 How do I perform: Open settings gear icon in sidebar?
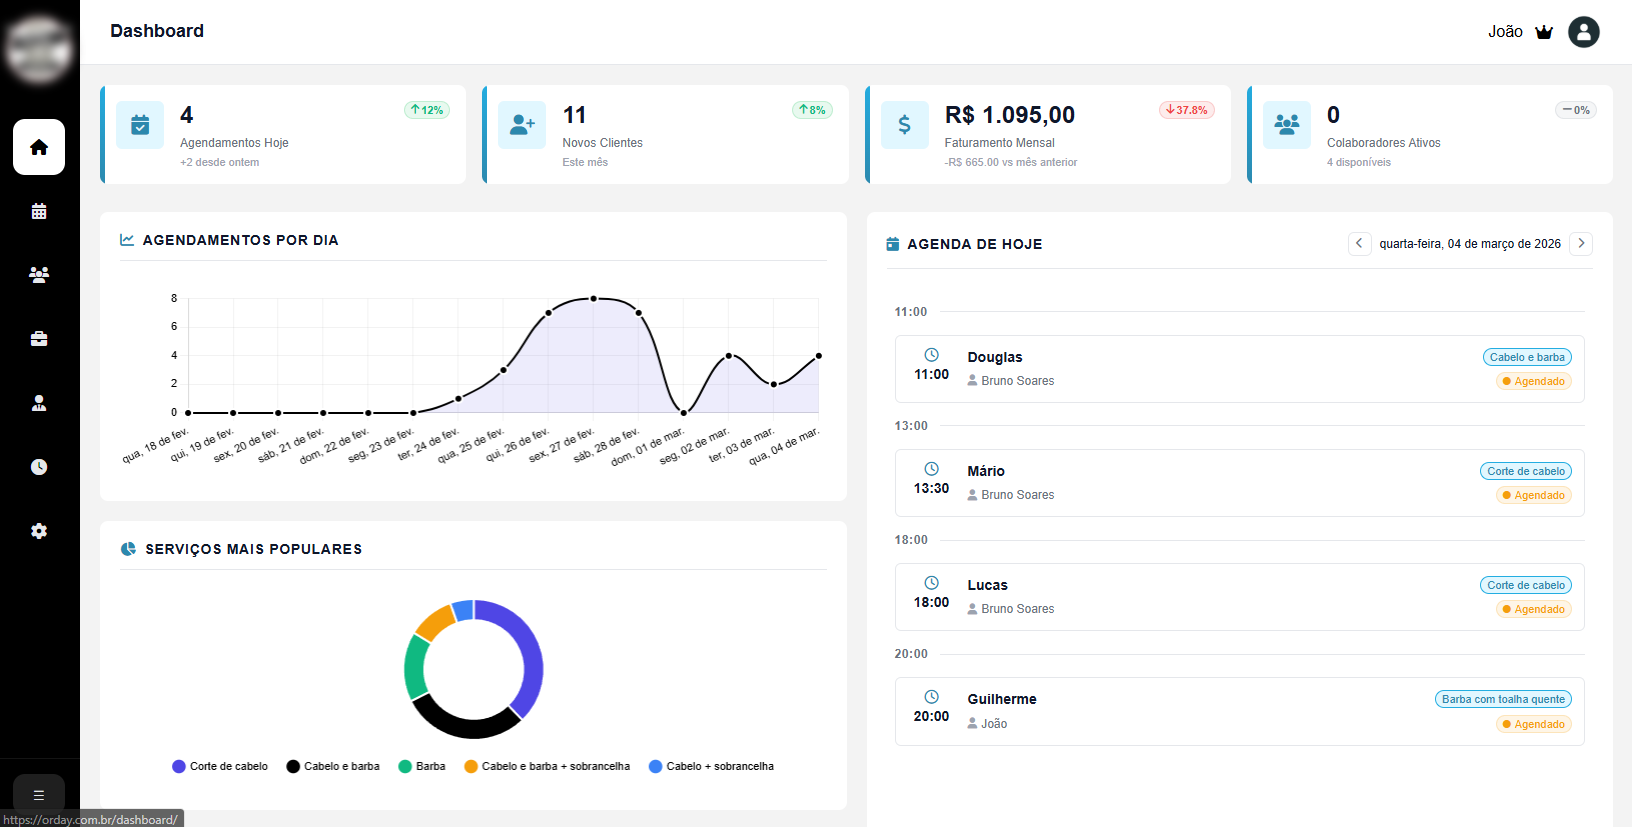[x=39, y=531]
